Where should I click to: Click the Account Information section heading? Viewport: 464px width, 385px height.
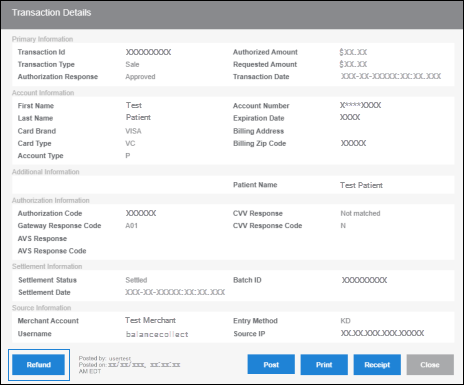click(43, 93)
